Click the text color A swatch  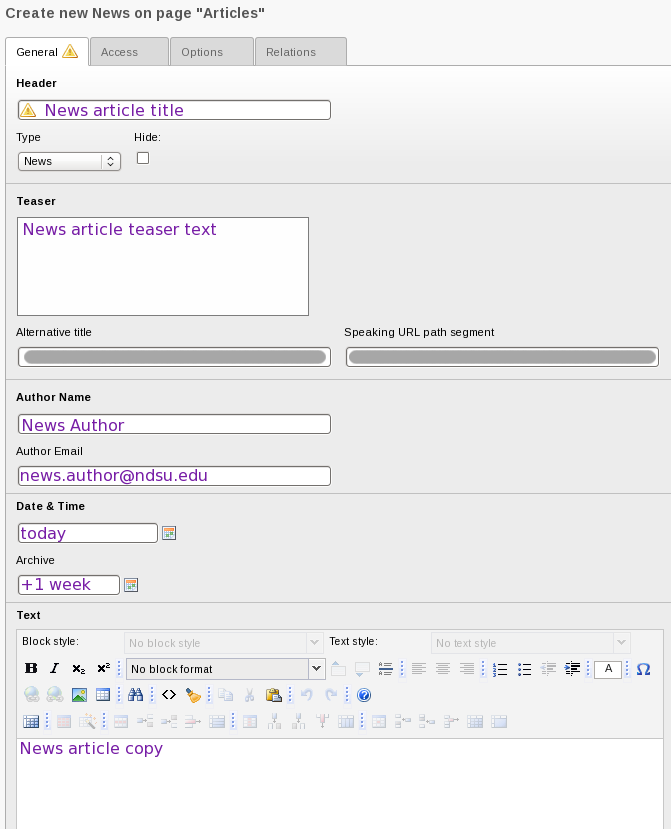point(609,669)
